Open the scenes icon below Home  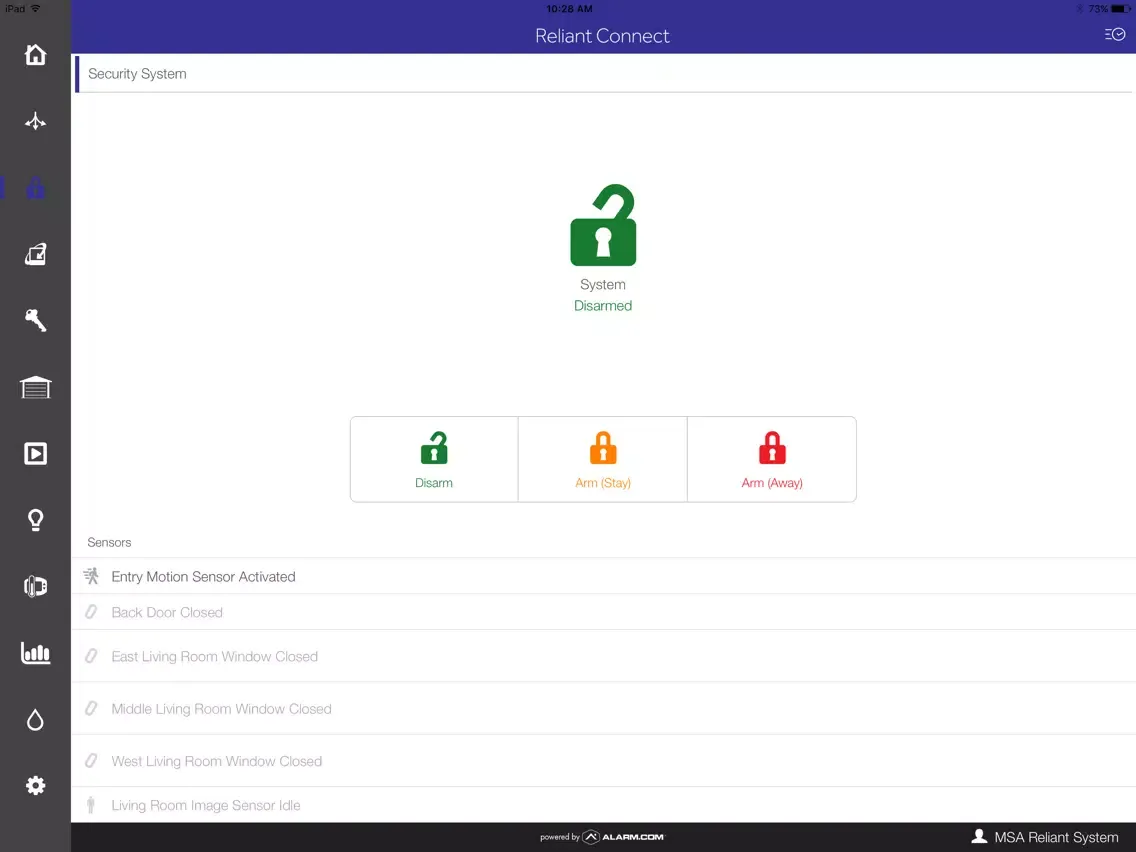tap(35, 121)
